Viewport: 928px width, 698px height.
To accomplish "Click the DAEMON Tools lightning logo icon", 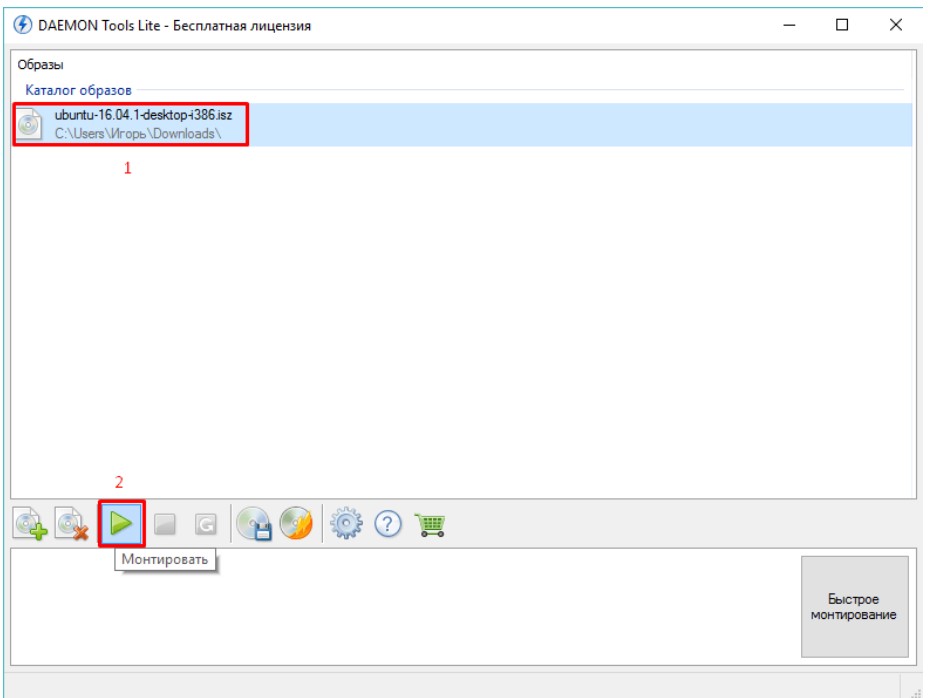I will point(22,25).
